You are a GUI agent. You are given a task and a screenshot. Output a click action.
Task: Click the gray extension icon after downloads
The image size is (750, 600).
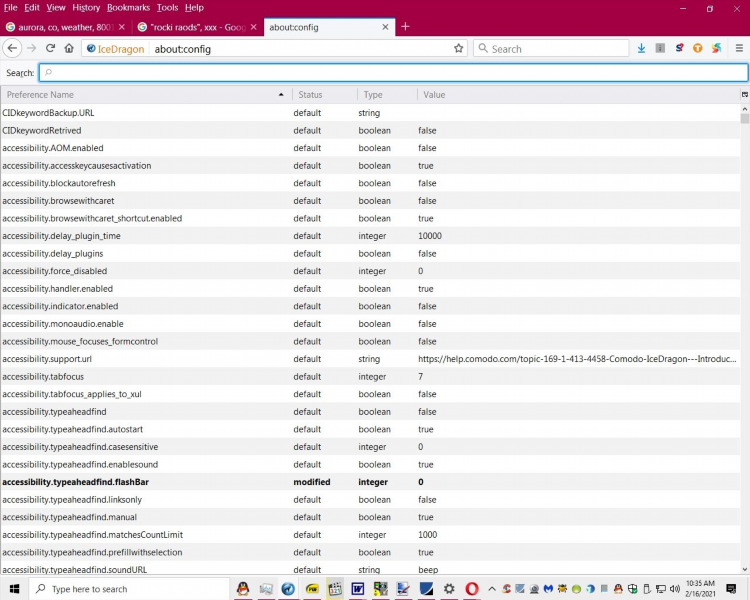pos(660,48)
